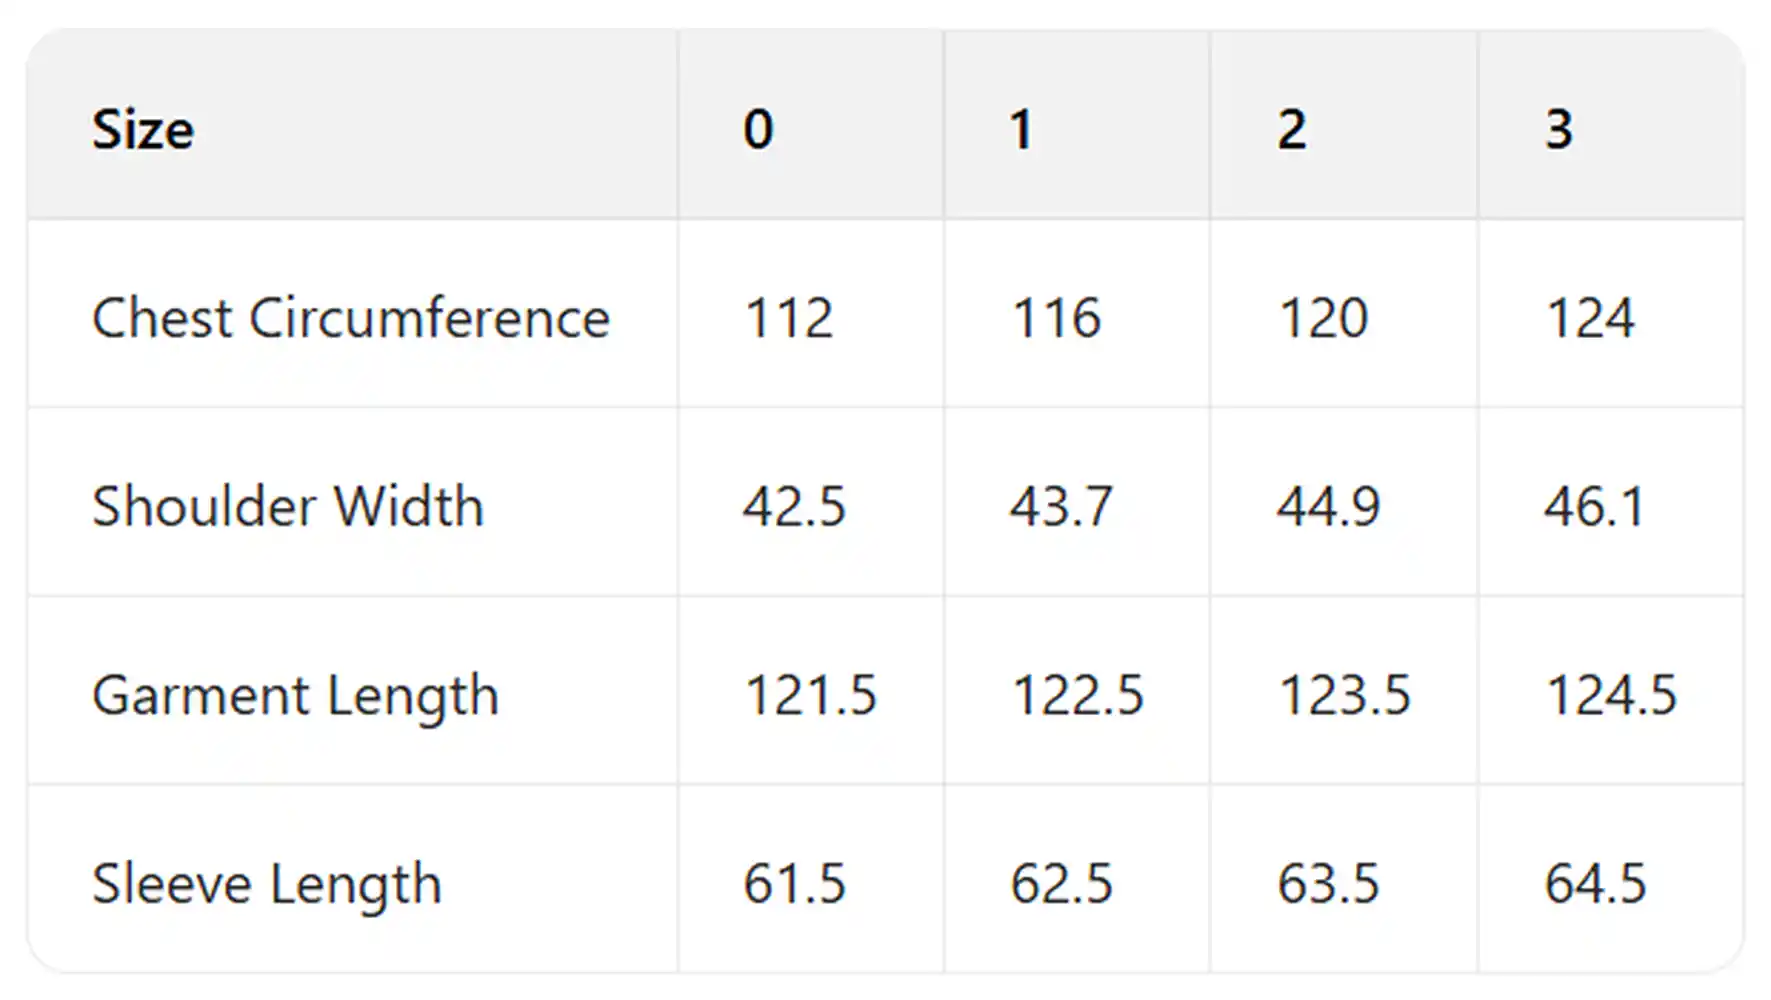Select the shoulder width value 42.5
The width and height of the screenshot is (1771, 1000).
pos(794,506)
